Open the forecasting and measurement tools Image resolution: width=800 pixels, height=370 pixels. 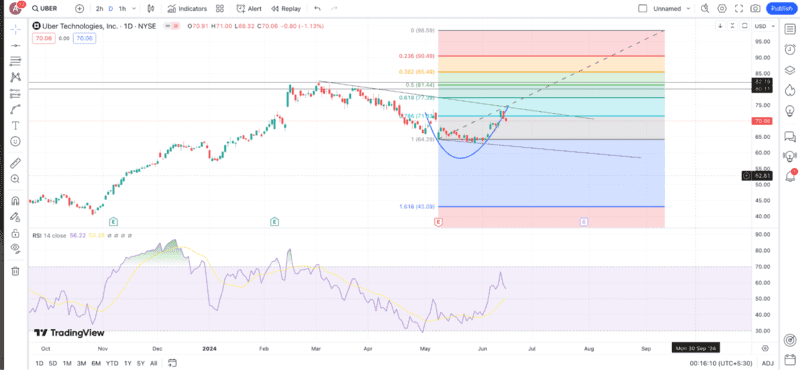click(15, 93)
